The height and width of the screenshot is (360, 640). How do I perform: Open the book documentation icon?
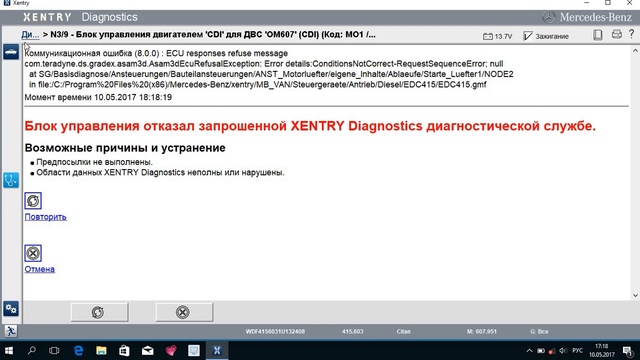(598, 35)
